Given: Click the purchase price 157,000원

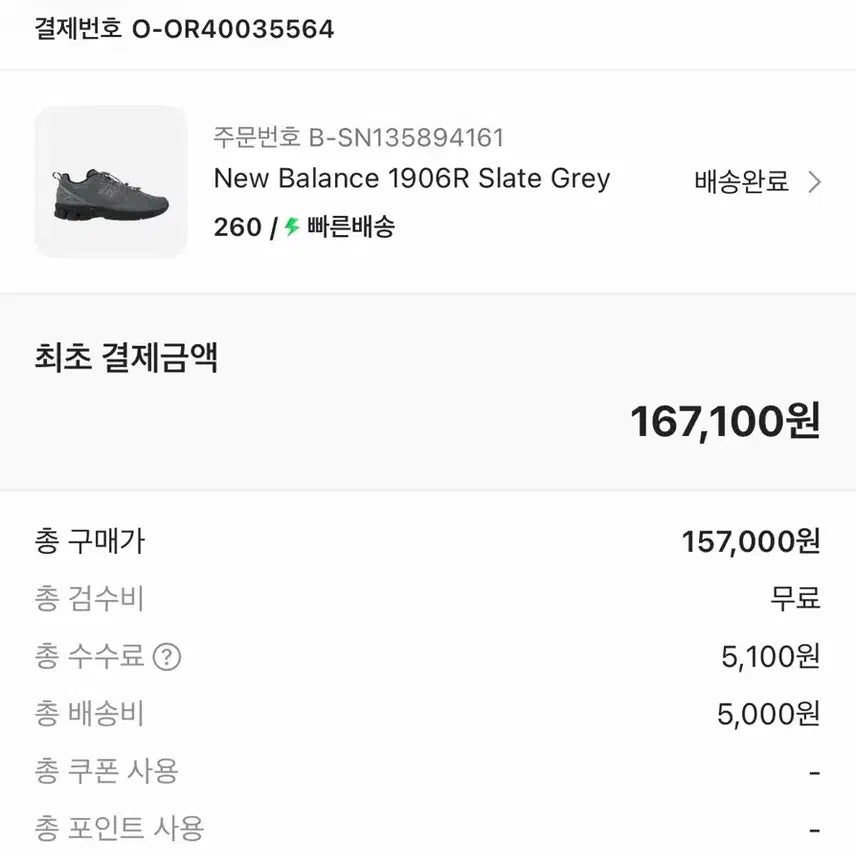Looking at the screenshot, I should 750,542.
